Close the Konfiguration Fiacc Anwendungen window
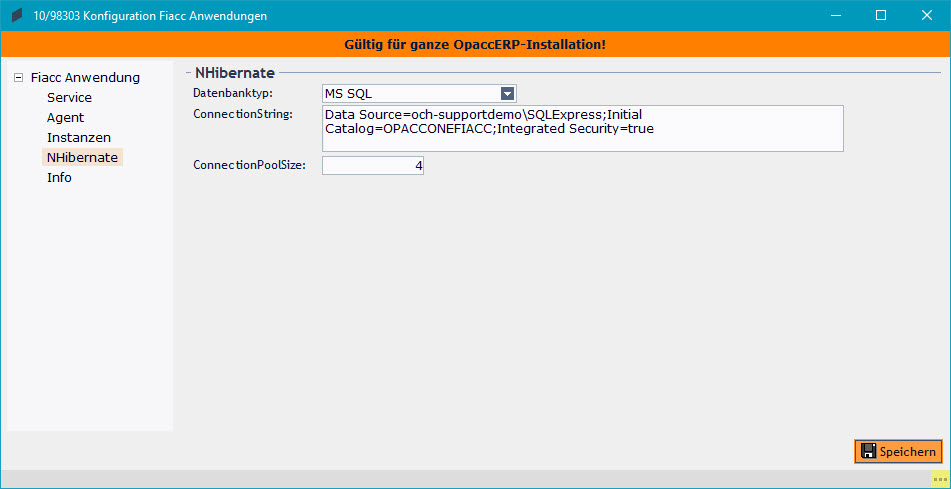The image size is (951, 489). point(927,16)
